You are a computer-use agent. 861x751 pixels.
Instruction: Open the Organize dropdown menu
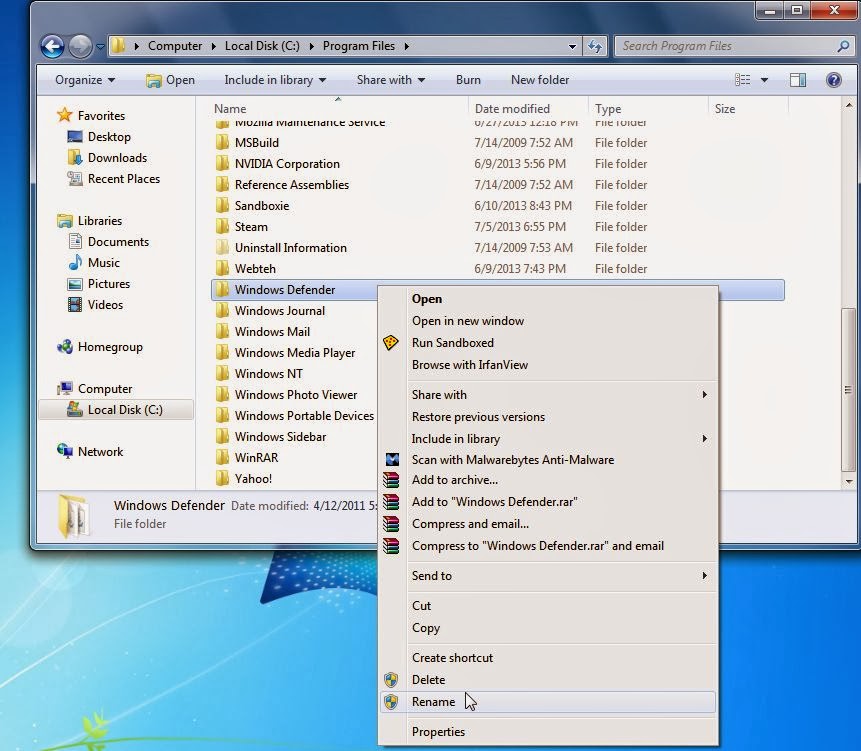85,80
